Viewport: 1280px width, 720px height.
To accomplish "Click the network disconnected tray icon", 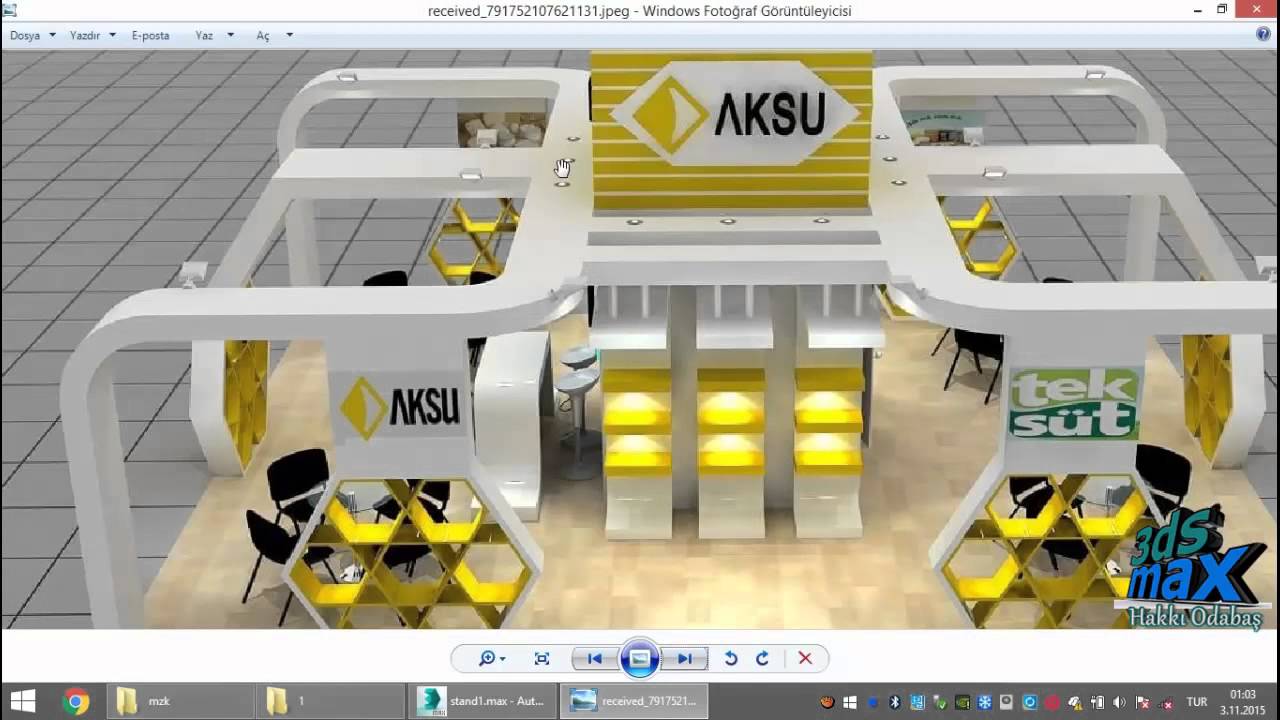I will [1167, 703].
